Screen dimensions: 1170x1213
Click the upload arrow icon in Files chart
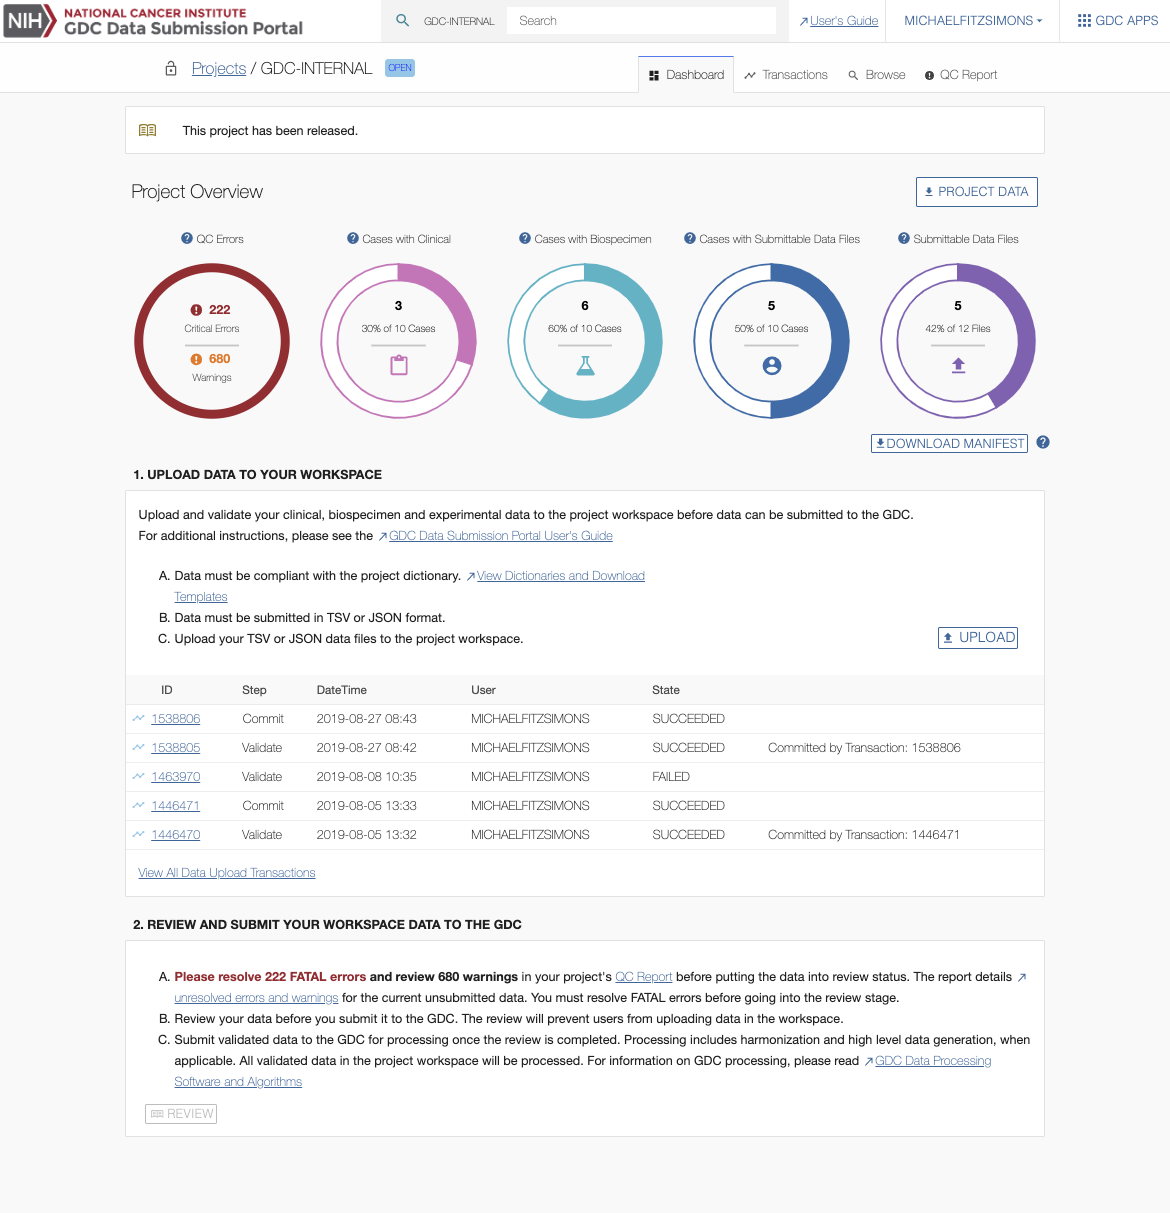958,365
